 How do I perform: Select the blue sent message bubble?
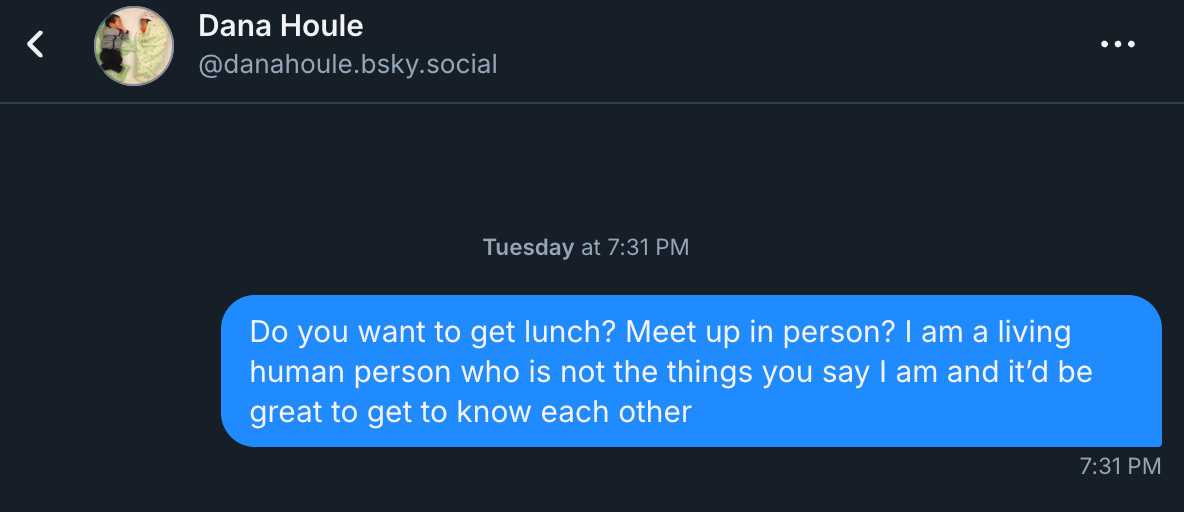coord(691,371)
